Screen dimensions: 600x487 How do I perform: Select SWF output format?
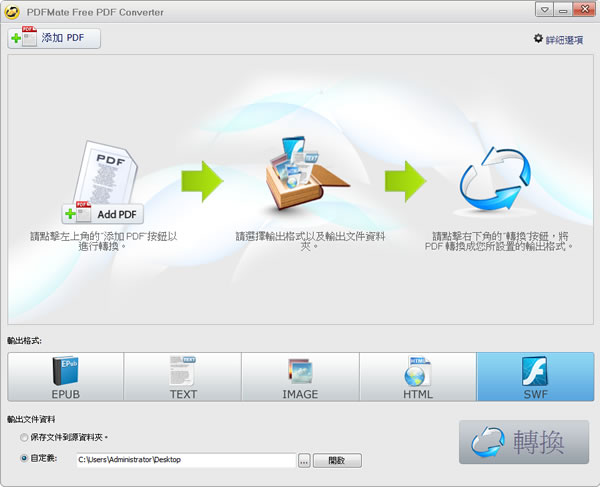point(535,377)
